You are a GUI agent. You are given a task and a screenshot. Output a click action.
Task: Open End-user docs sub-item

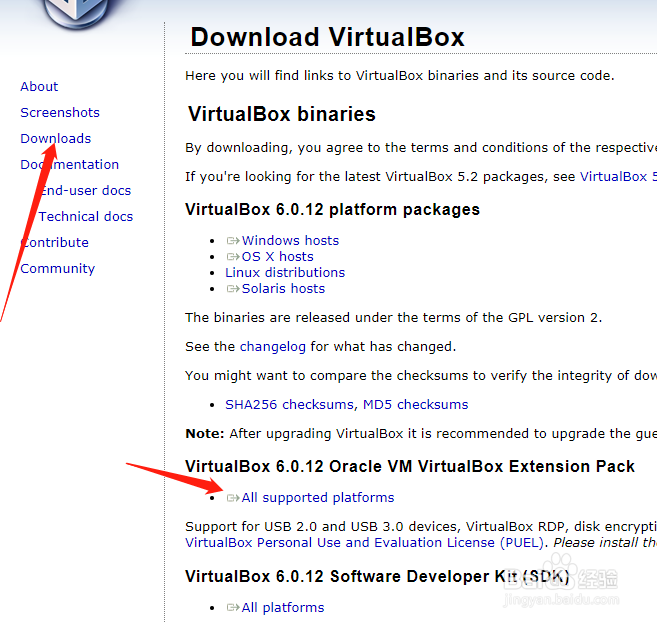(85, 191)
